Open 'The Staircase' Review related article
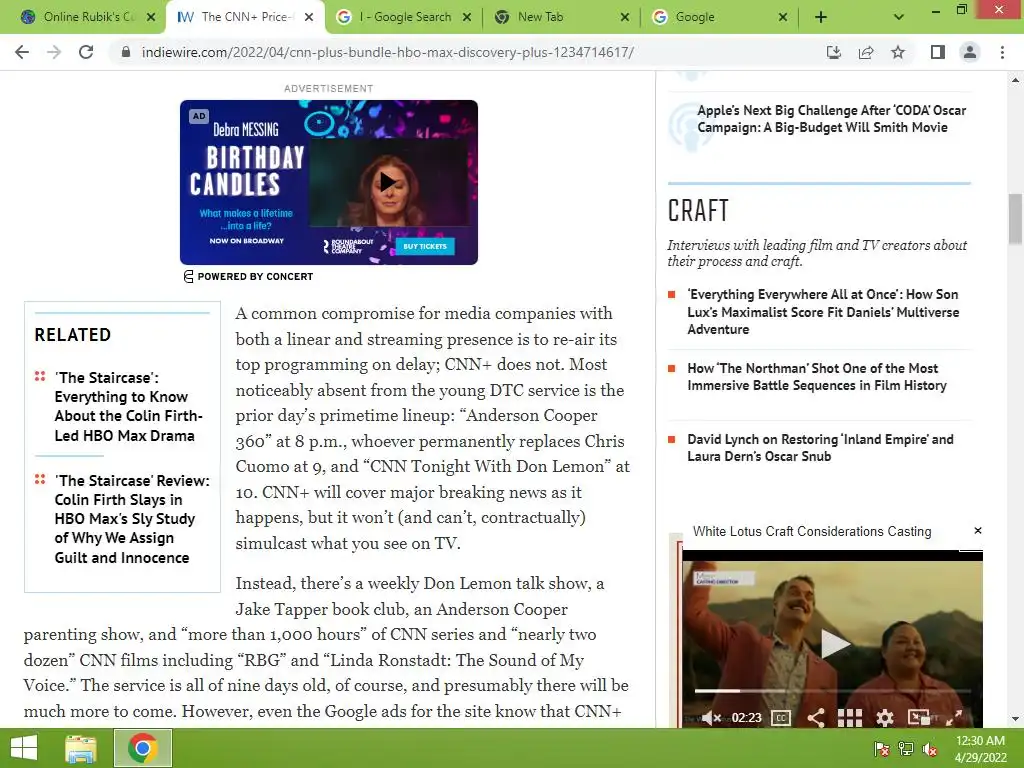The image size is (1024, 768). pos(132,519)
